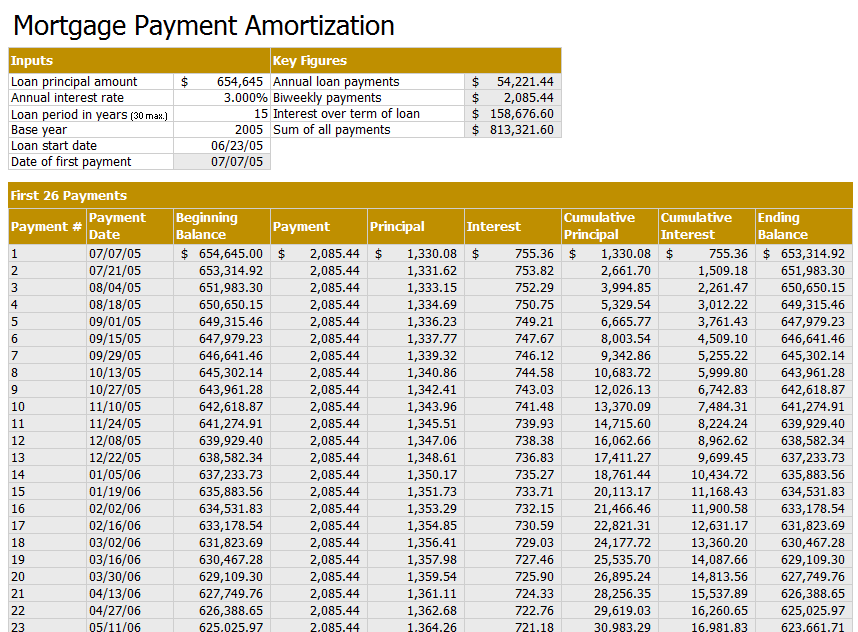The height and width of the screenshot is (632, 858).
Task: Click the Key Figures section header
Action: (416, 61)
